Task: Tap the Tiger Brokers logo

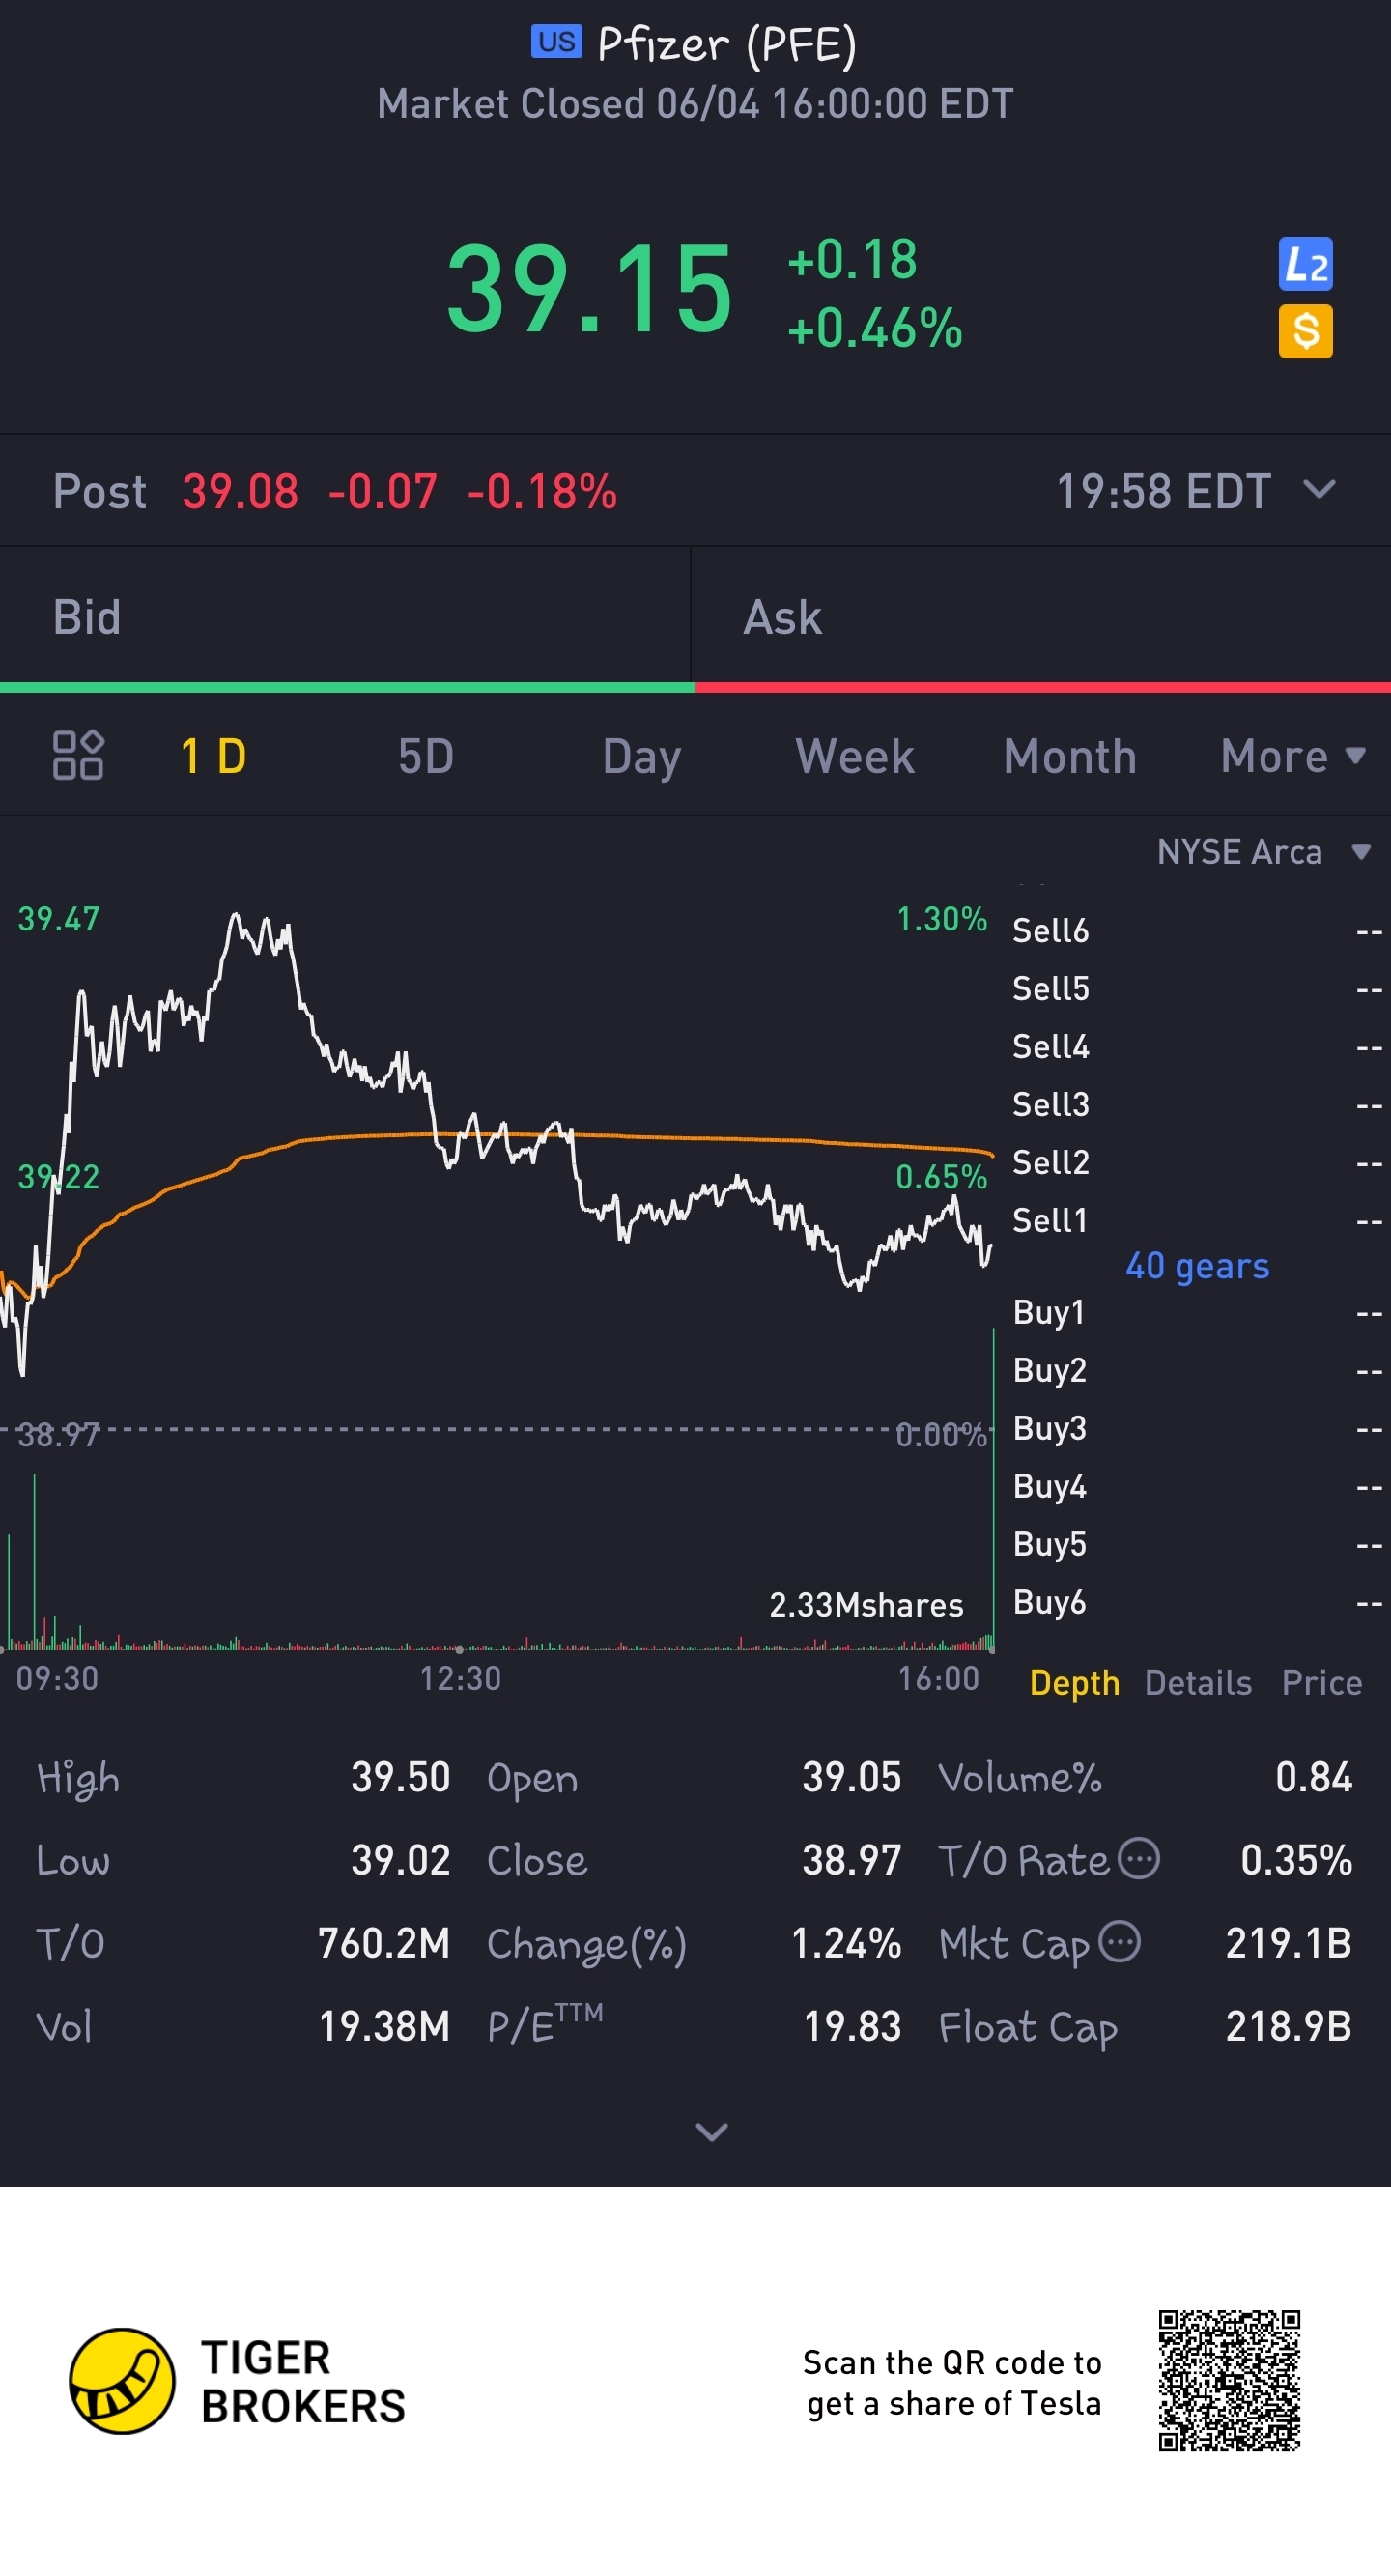Action: 122,2381
